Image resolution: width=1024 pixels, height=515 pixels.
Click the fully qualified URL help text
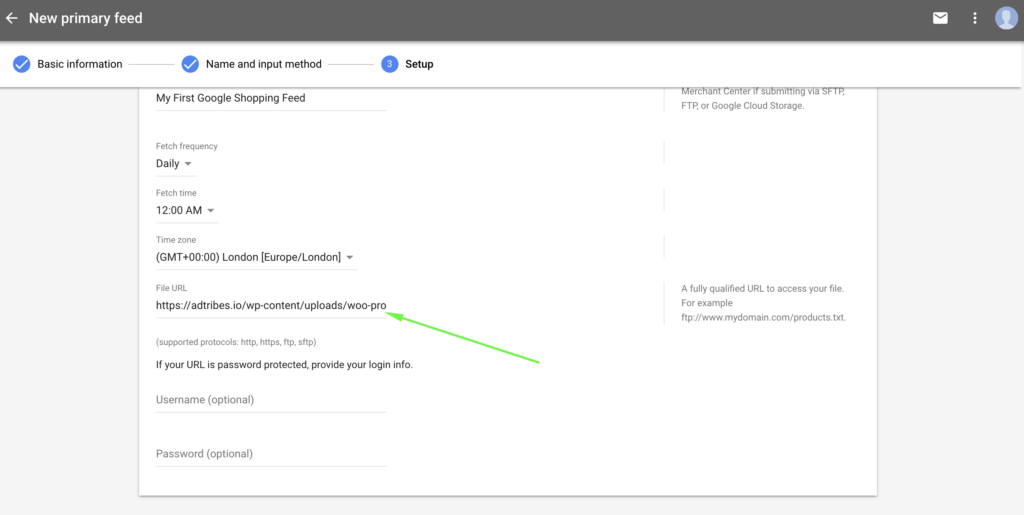tap(762, 288)
